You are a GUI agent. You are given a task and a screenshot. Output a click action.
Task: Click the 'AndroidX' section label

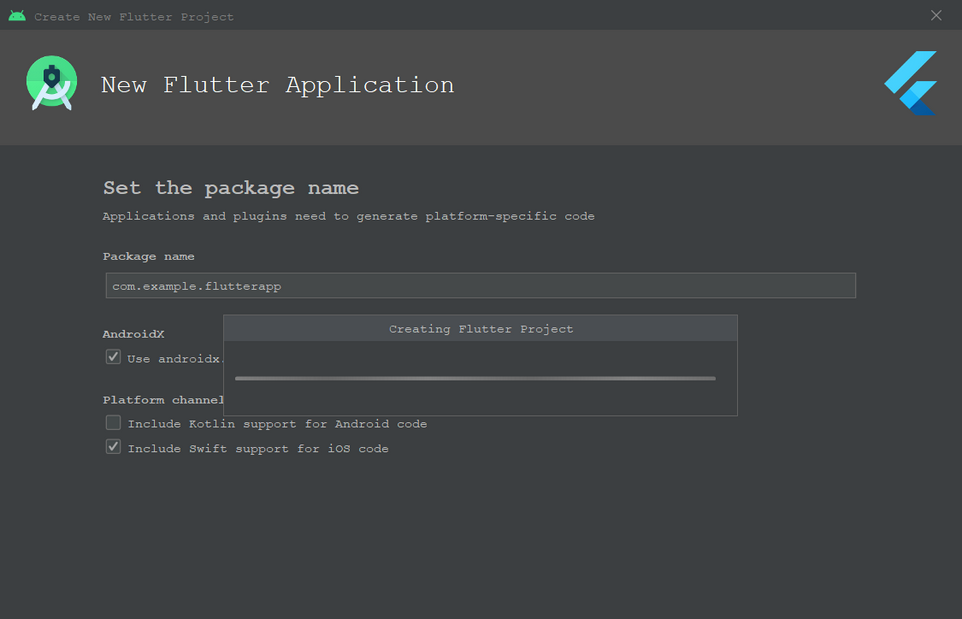coord(133,334)
